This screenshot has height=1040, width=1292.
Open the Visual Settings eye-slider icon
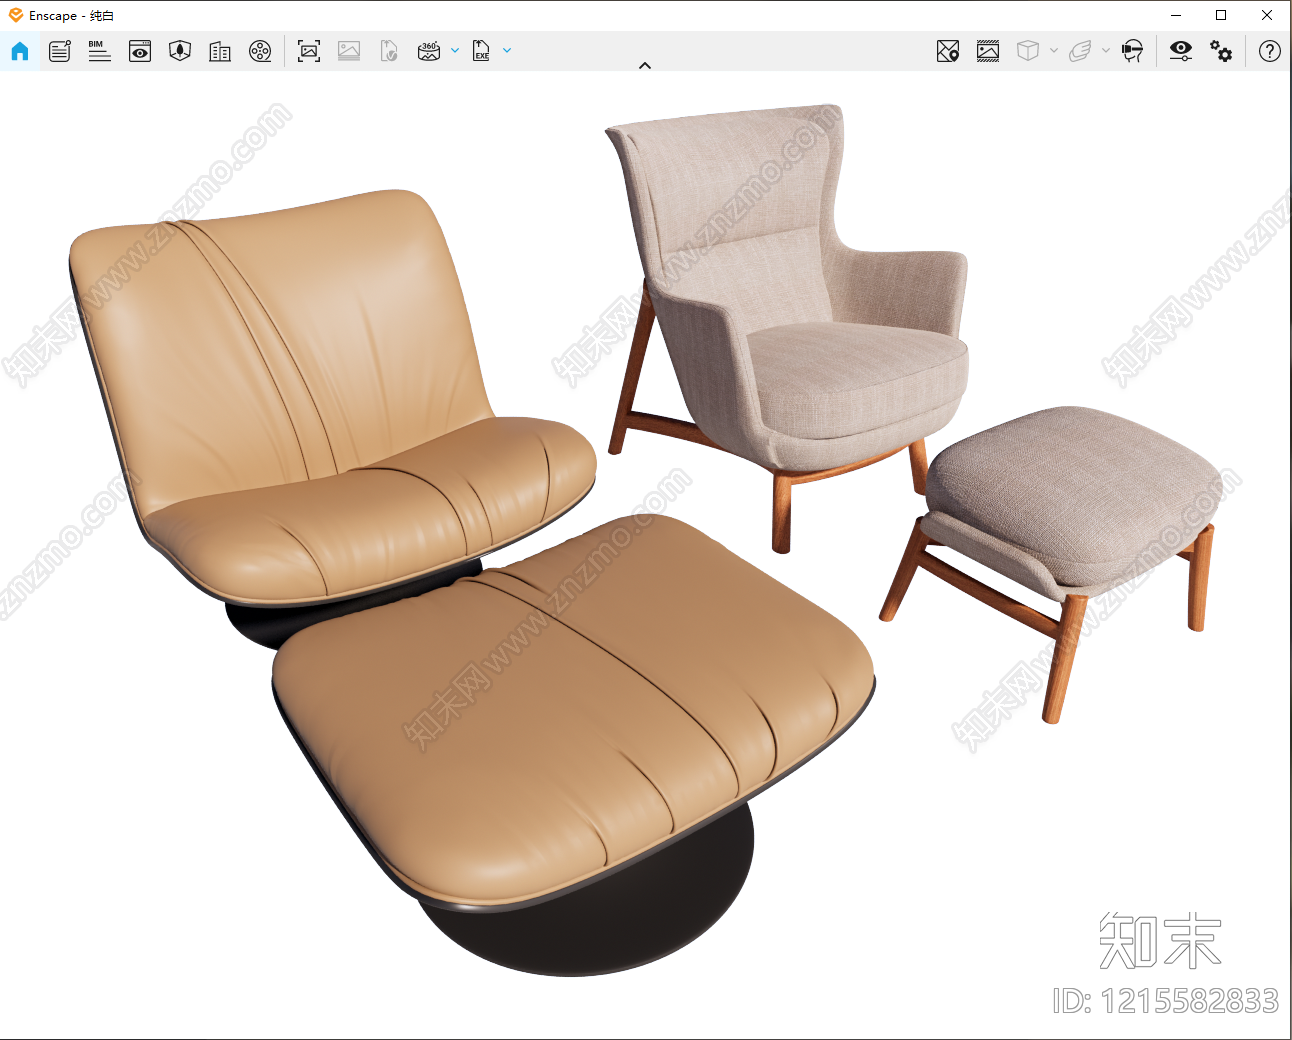pos(1181,51)
